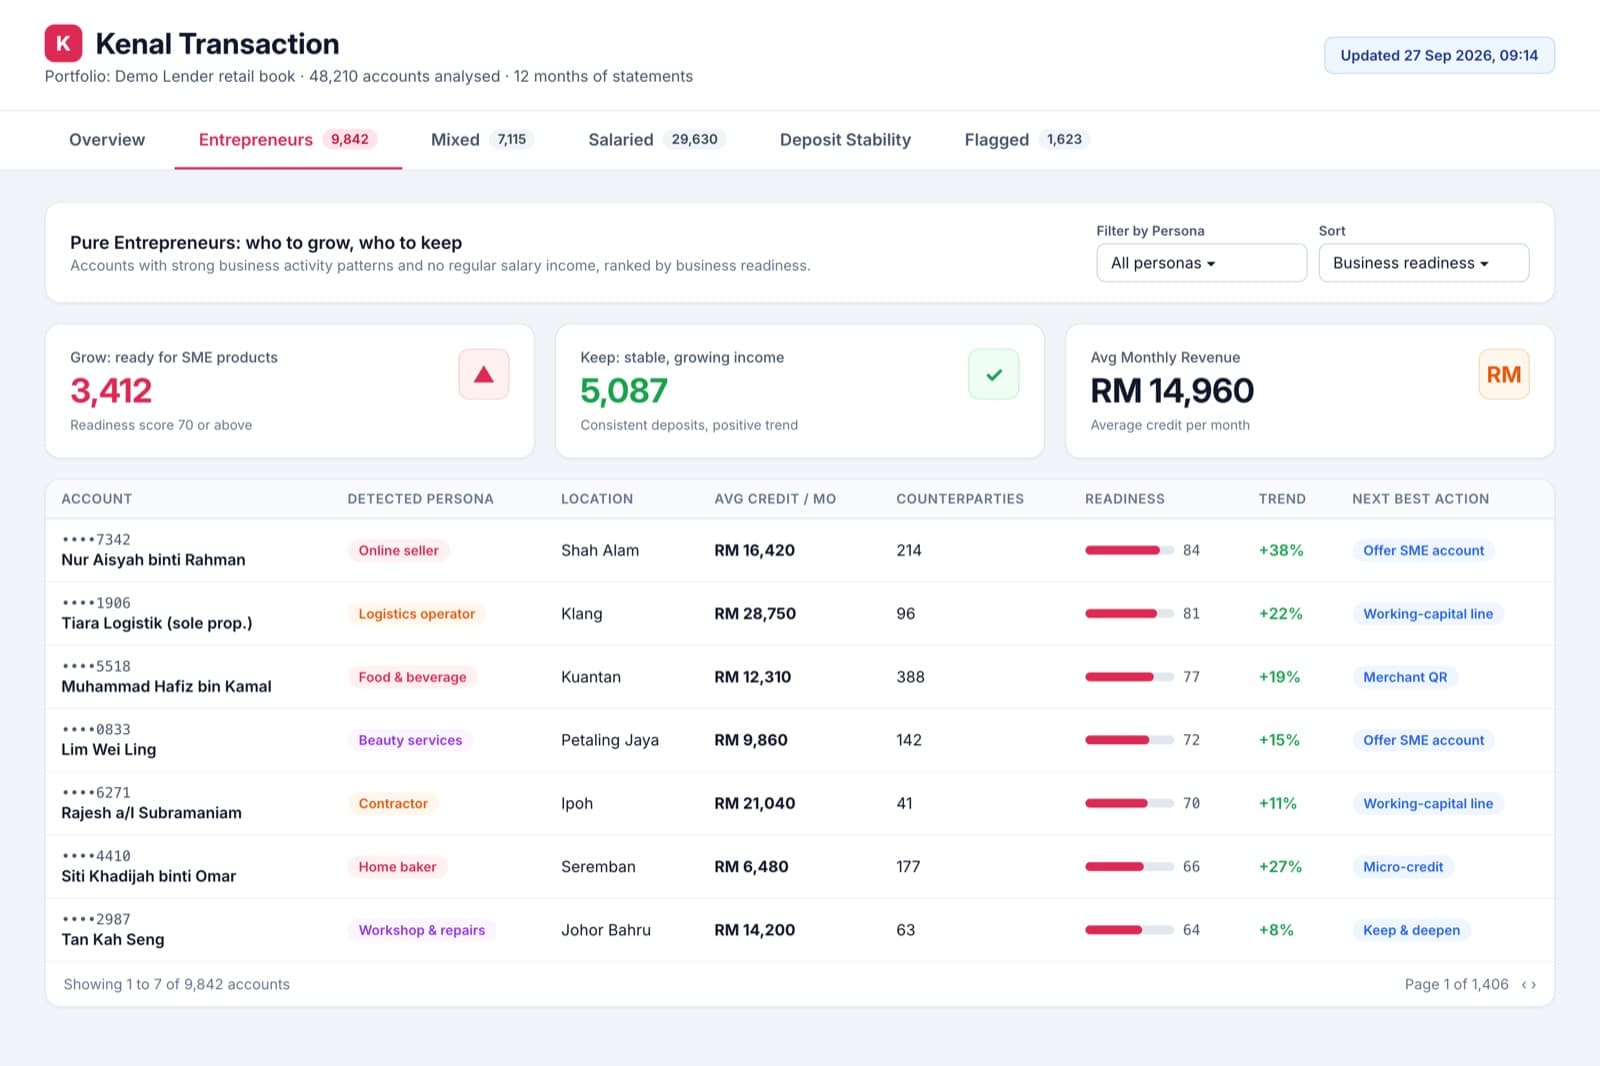Screen dimensions: 1600x1066
Task: Go to the next page arrow
Action: pos(1534,985)
